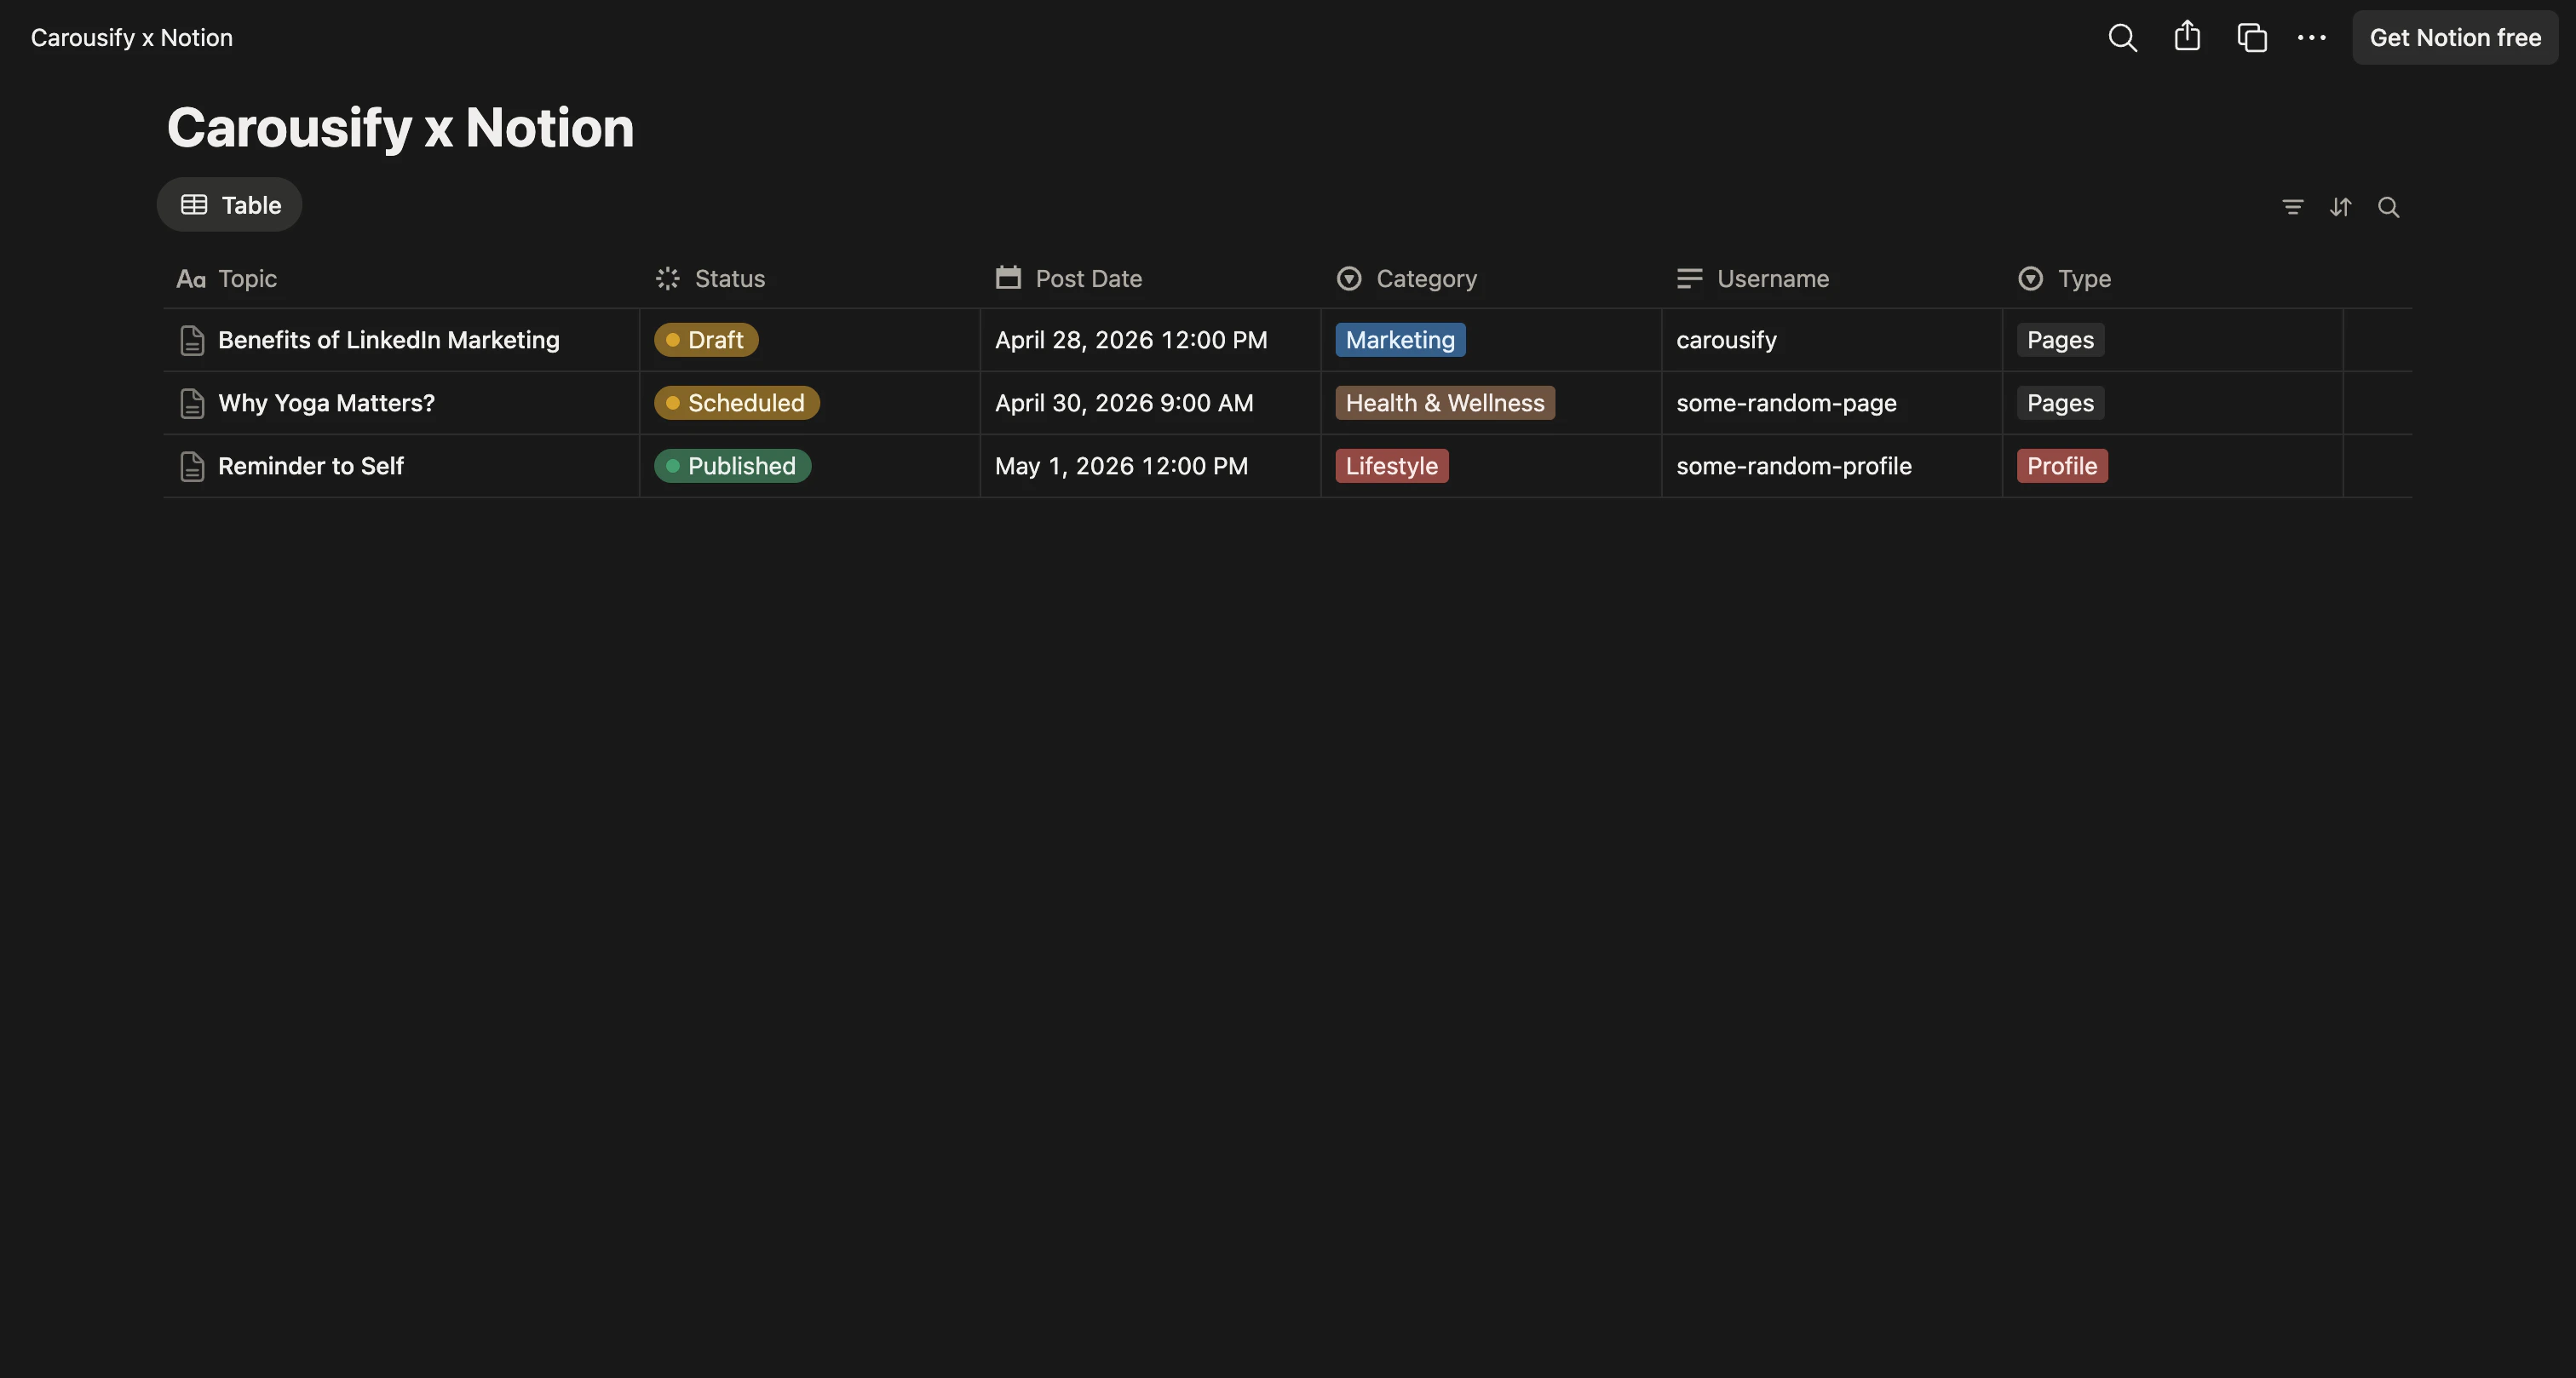Click the select icon in Category header
This screenshot has height=1378, width=2576.
click(x=1349, y=279)
